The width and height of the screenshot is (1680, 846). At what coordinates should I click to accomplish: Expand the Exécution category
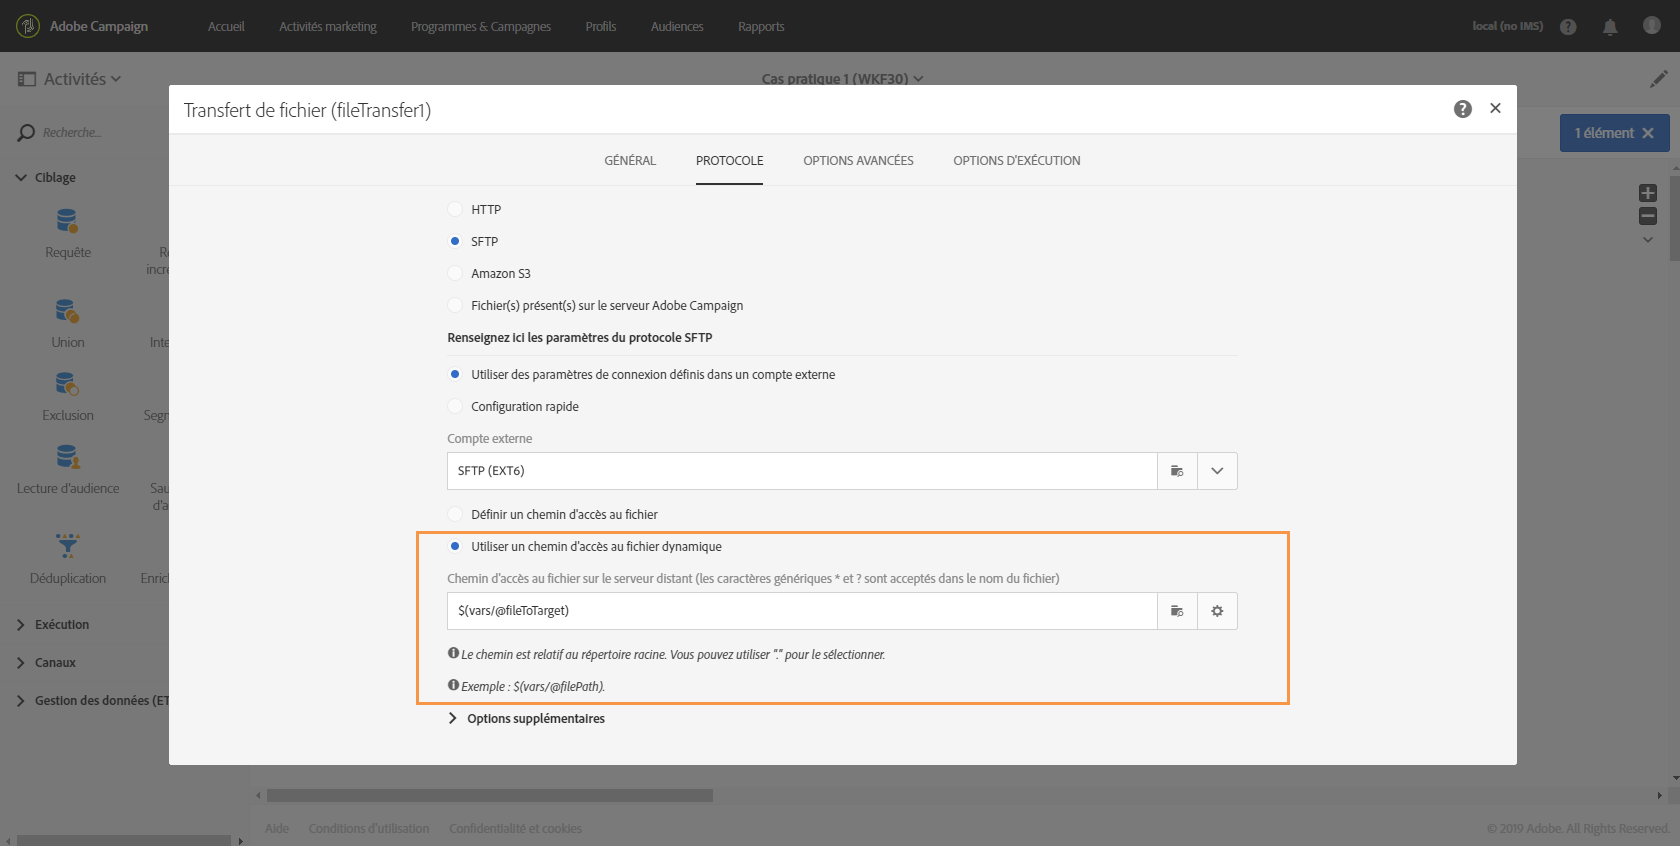point(21,625)
